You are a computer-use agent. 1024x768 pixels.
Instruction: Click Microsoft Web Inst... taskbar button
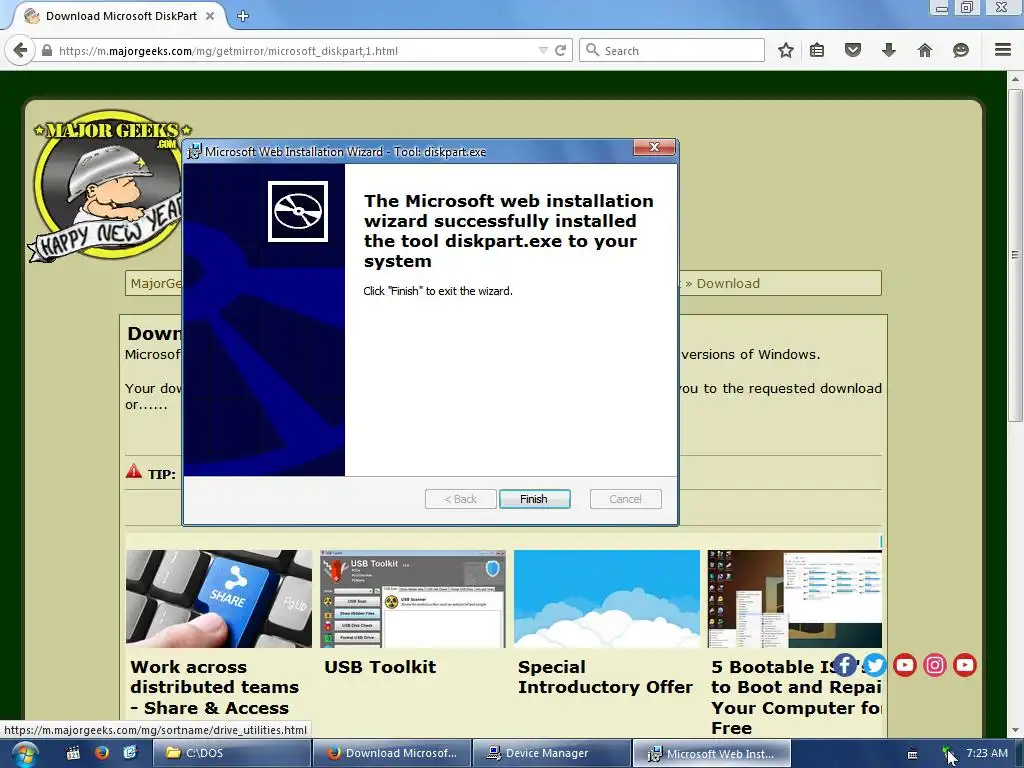pos(712,753)
